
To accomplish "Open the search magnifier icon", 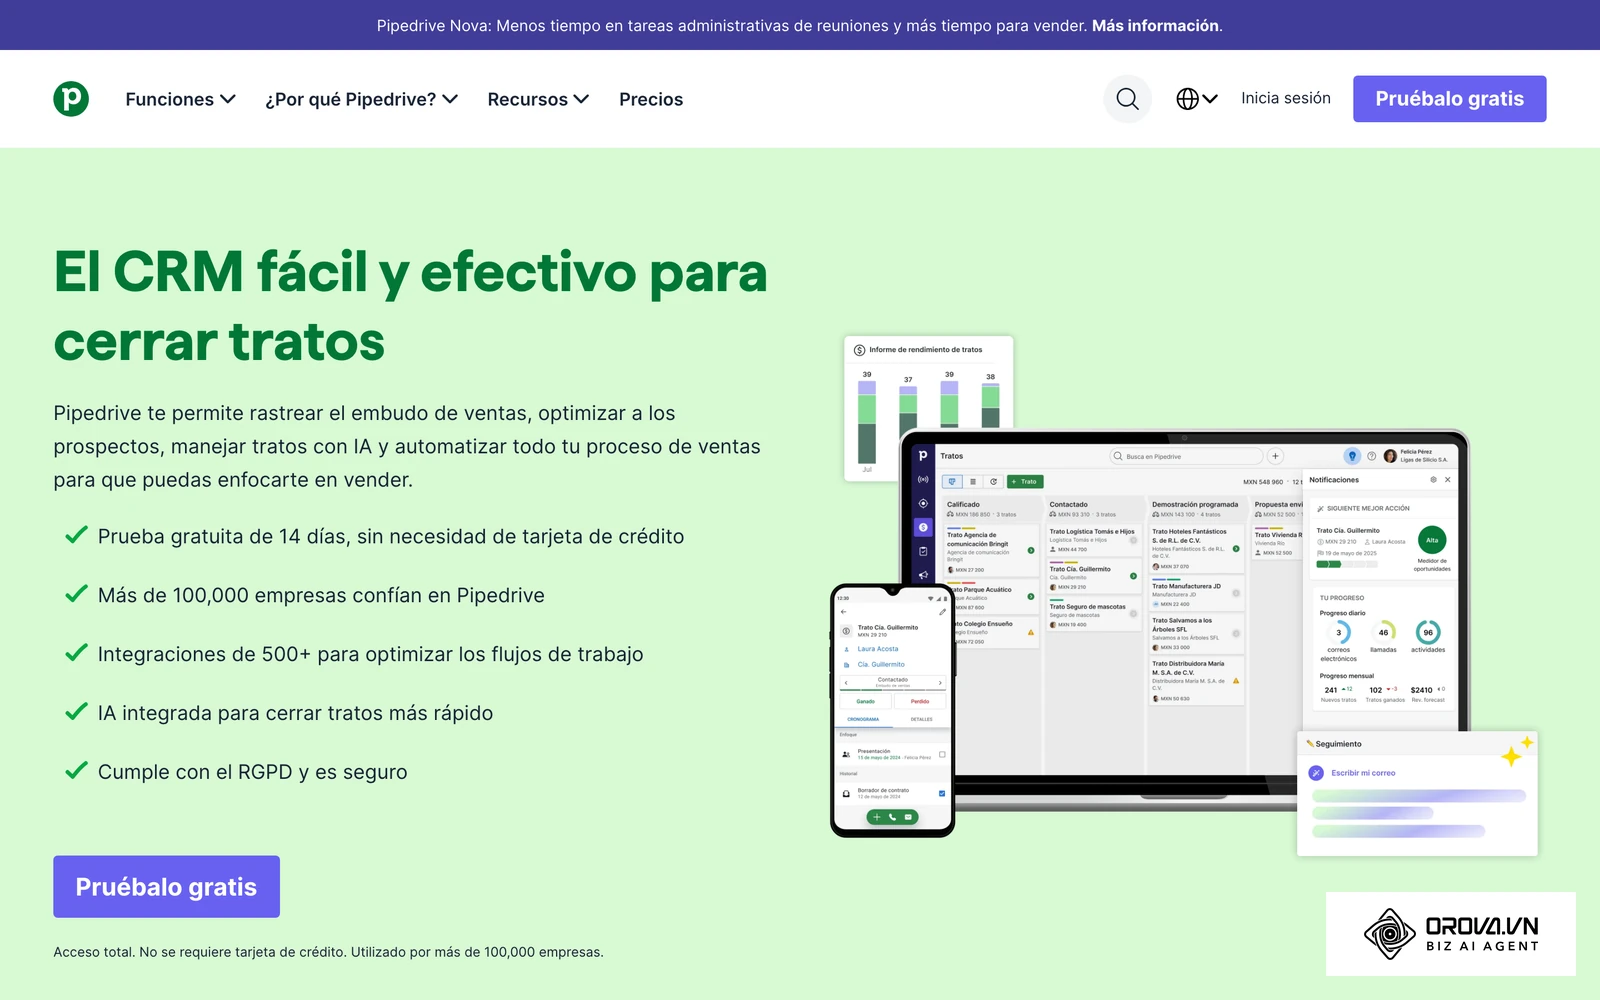I will [x=1127, y=99].
